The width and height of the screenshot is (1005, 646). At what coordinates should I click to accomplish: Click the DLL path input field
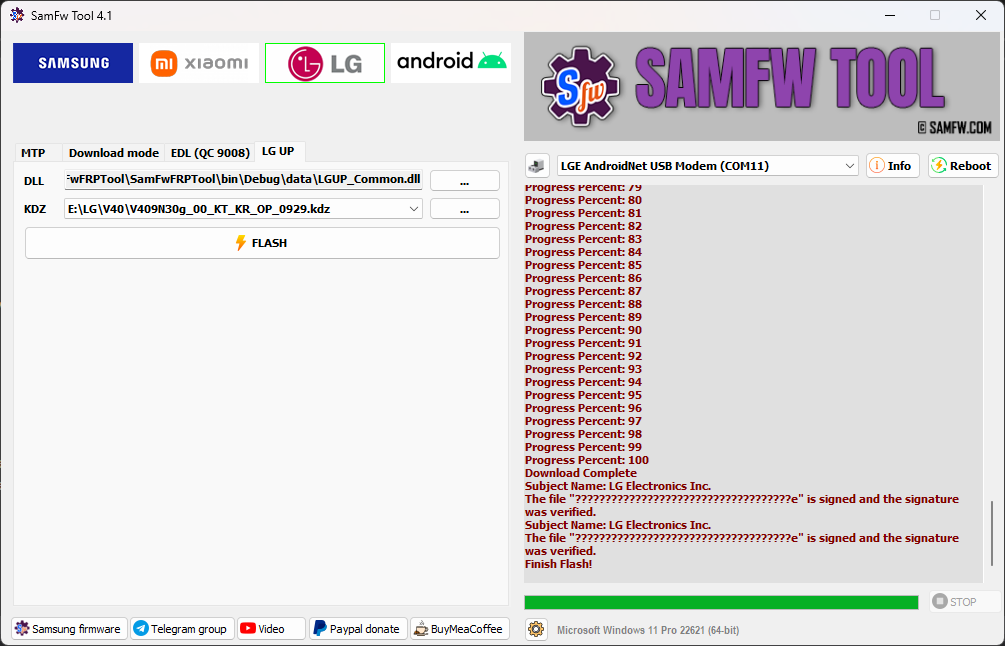[x=244, y=179]
